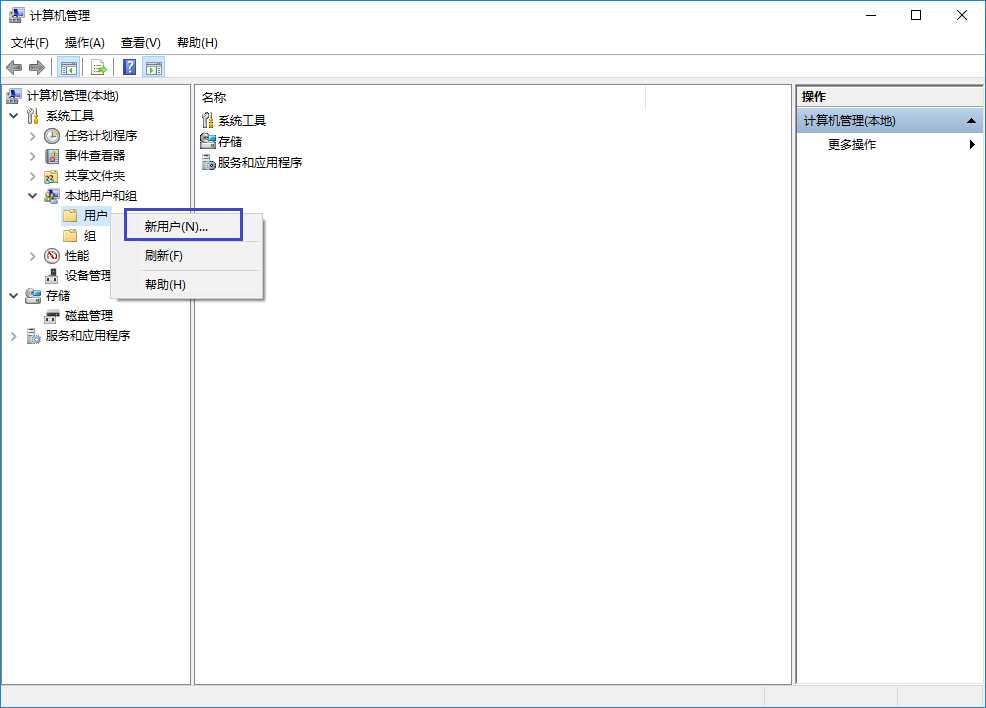Select 用户 label in tree

tap(95, 216)
